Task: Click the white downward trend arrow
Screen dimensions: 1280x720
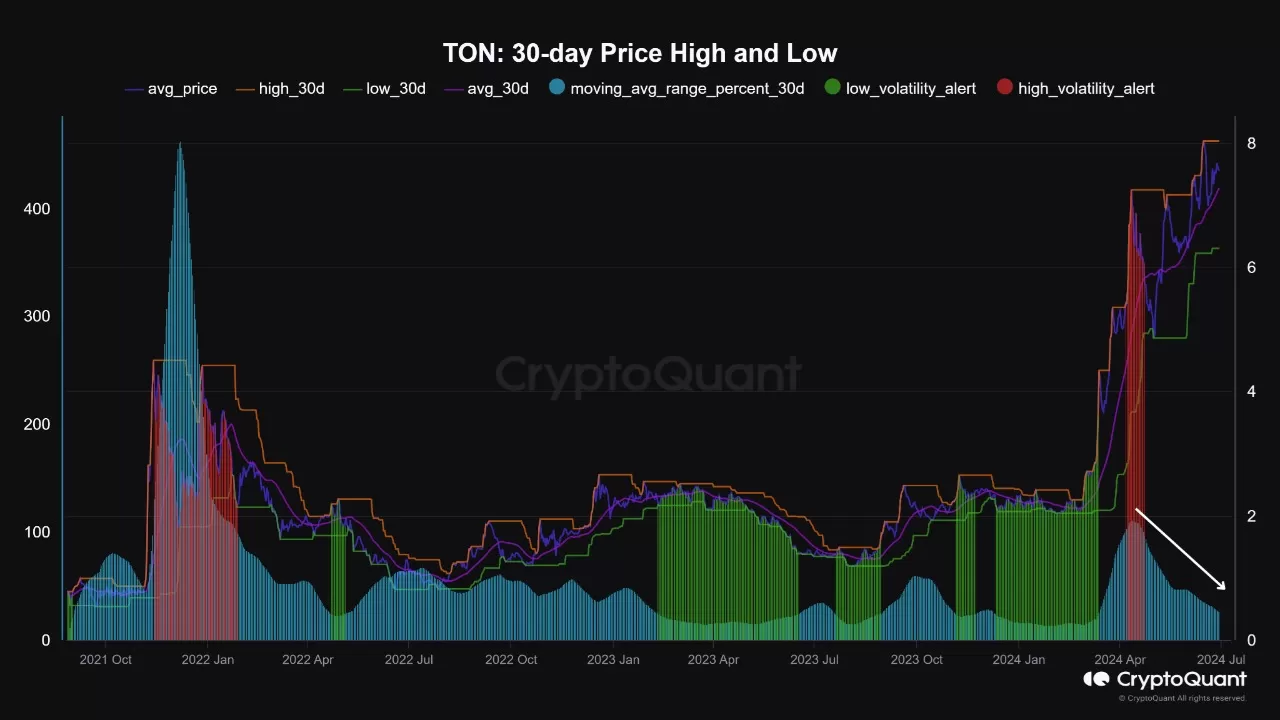Action: [1180, 549]
